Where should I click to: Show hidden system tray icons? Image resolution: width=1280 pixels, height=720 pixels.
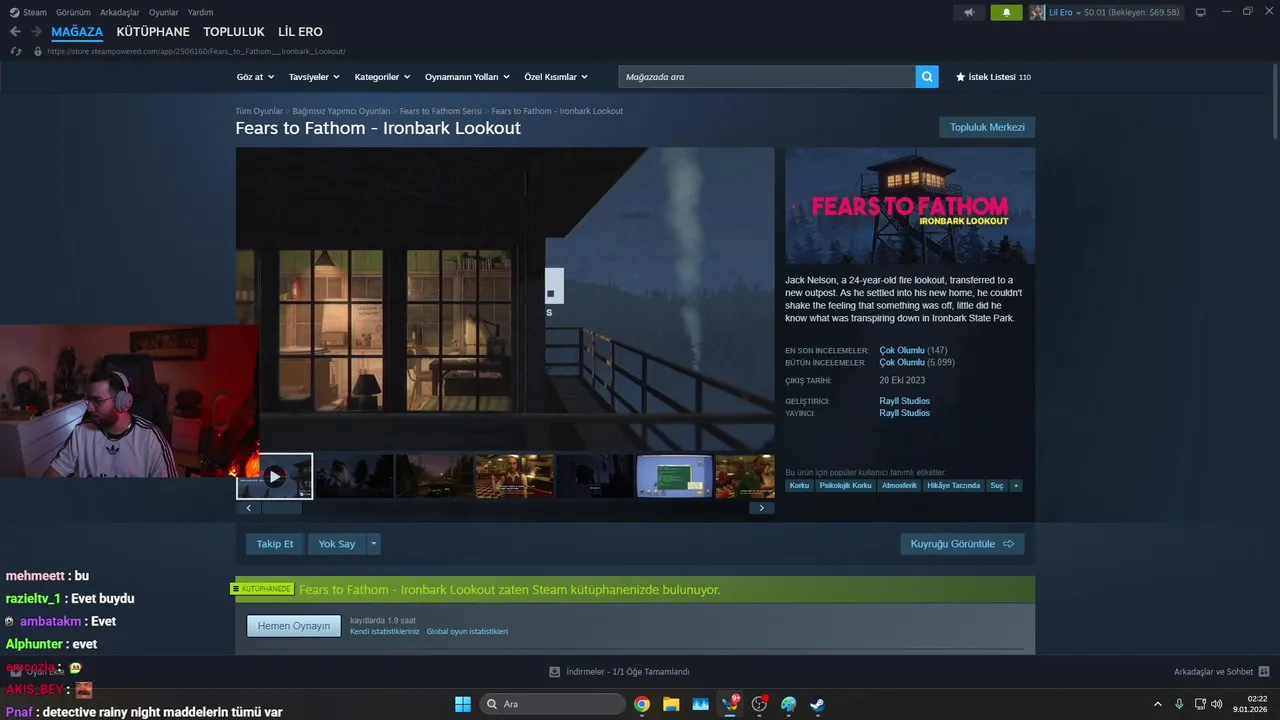coord(1158,704)
